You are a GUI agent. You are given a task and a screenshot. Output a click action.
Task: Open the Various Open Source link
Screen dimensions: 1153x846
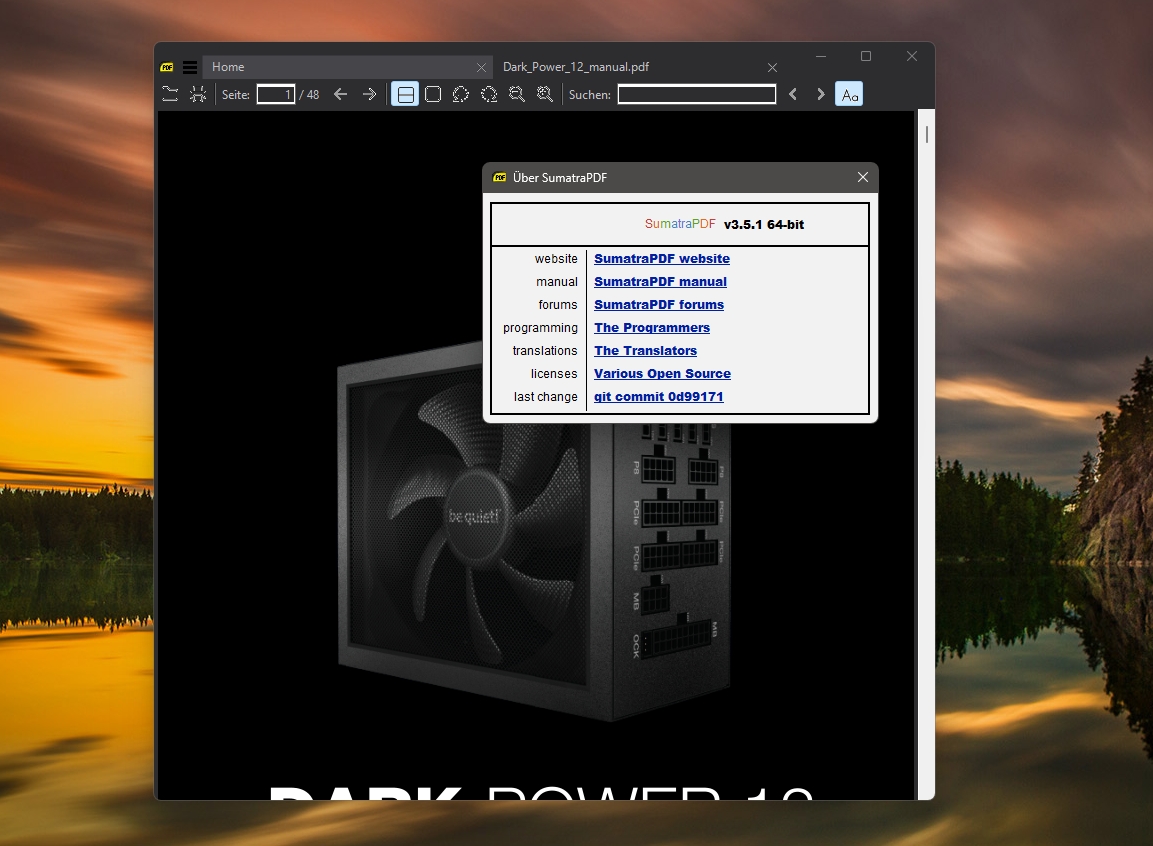[663, 373]
